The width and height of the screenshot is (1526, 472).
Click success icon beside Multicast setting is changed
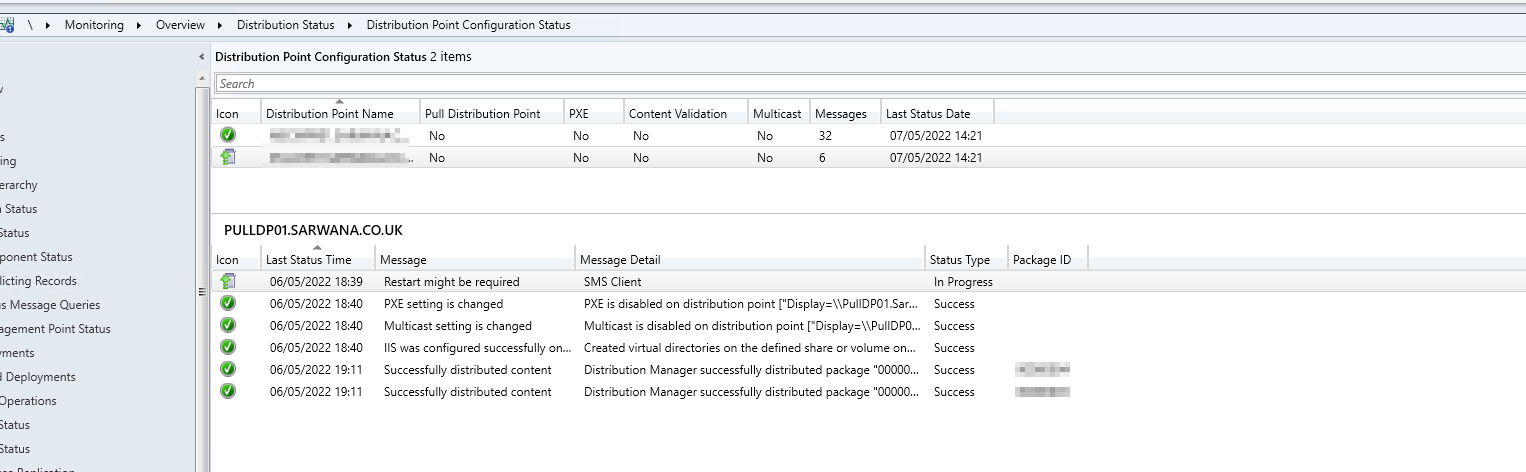coord(228,325)
